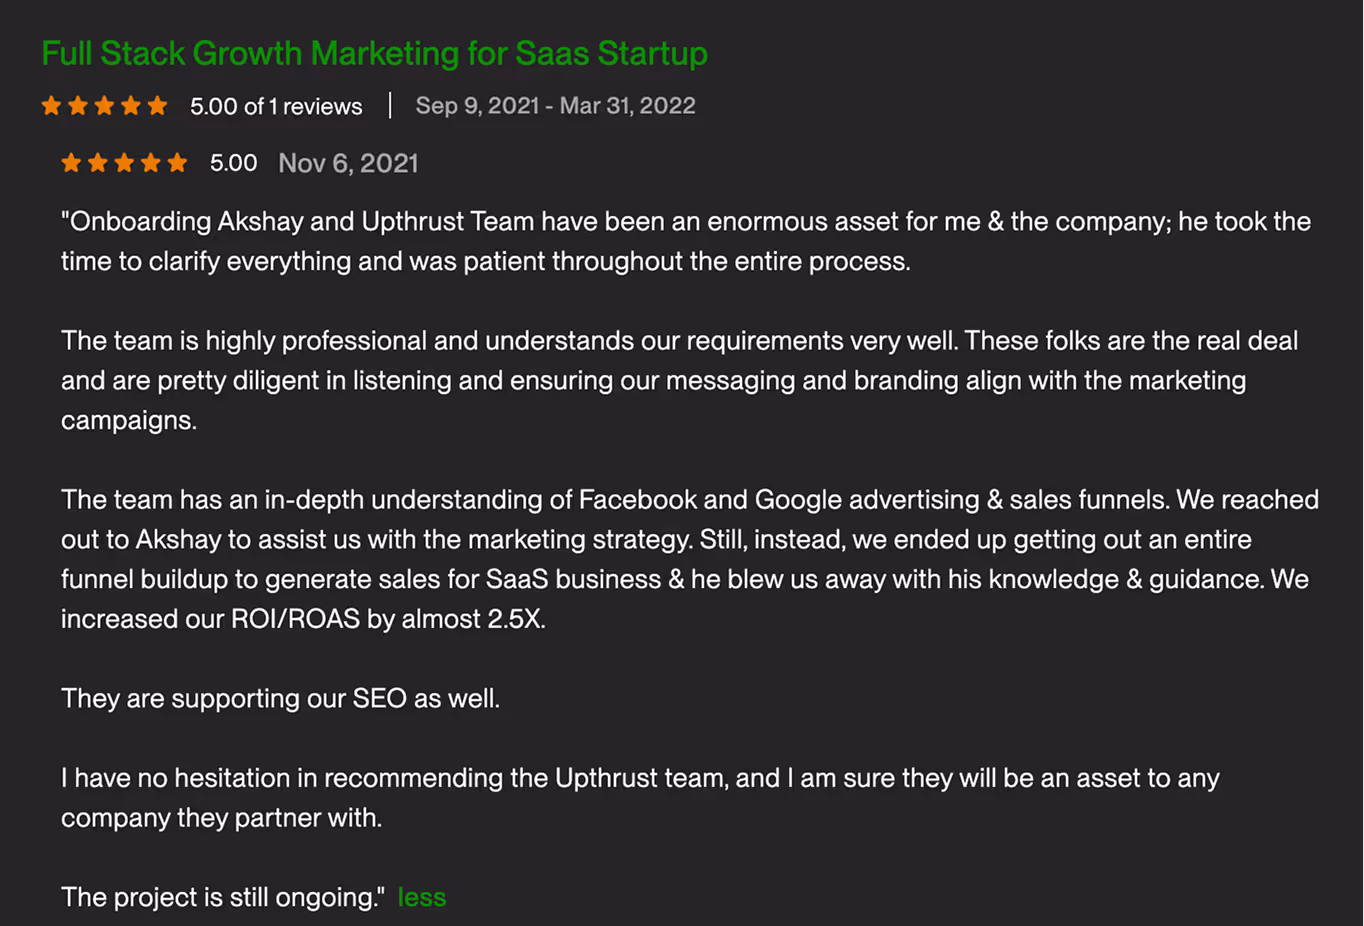The height and width of the screenshot is (926, 1364).
Task: Click 'The project is still ongoing' text
Action: tap(222, 897)
